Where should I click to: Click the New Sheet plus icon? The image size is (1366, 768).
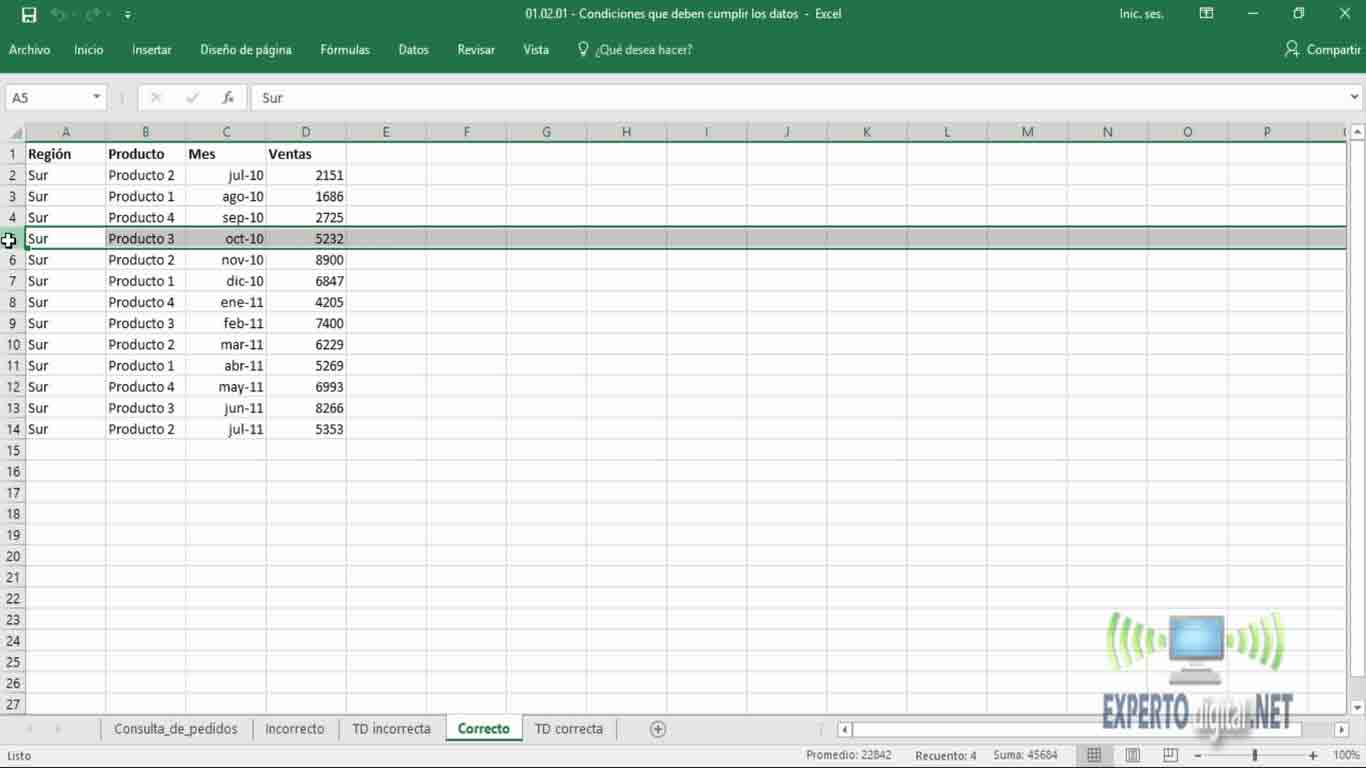tap(658, 729)
